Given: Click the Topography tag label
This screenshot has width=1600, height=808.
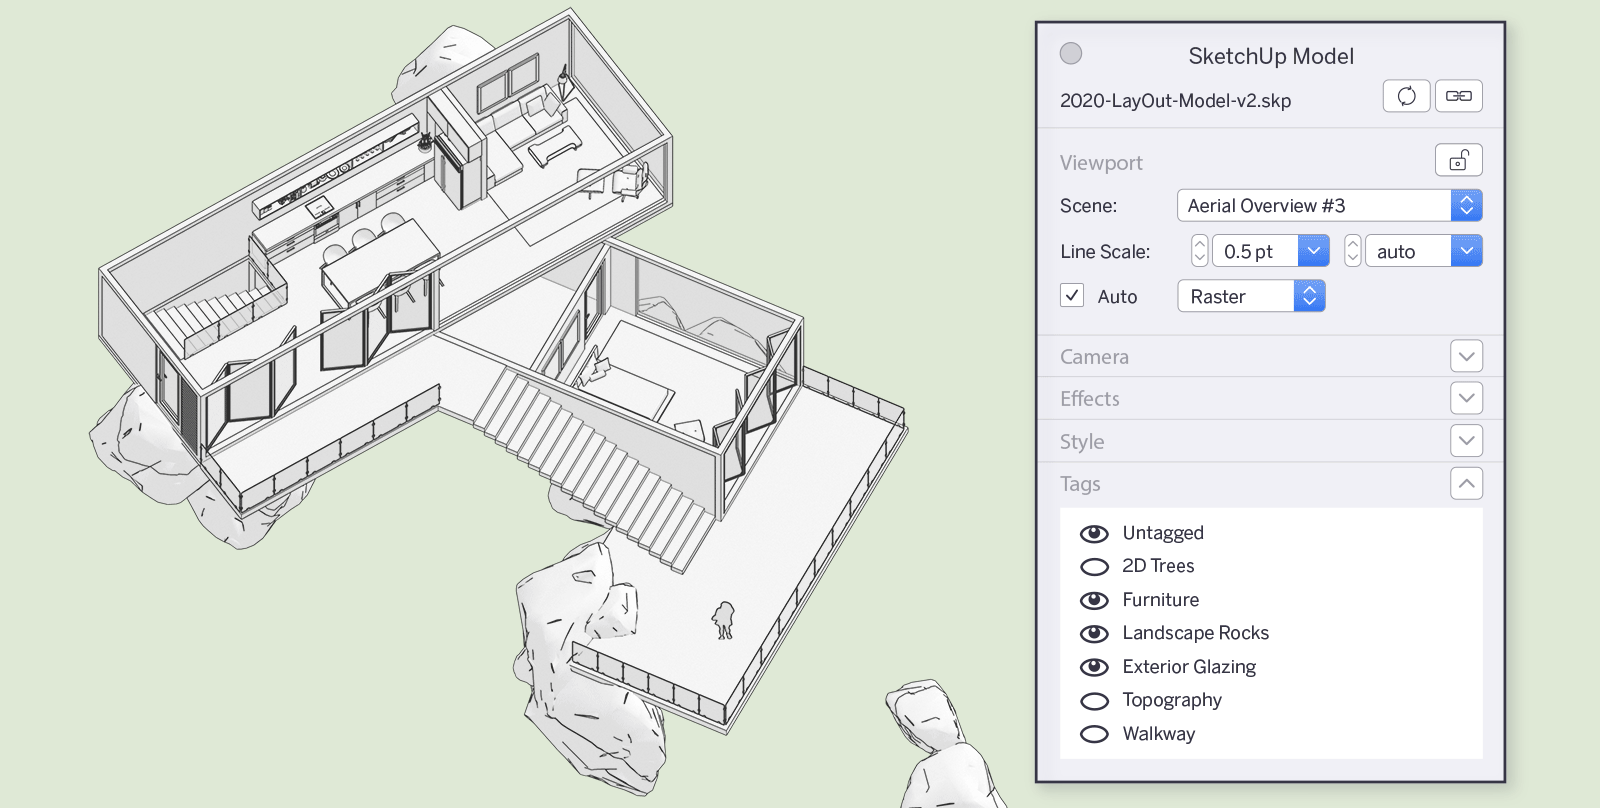Looking at the screenshot, I should (1172, 700).
